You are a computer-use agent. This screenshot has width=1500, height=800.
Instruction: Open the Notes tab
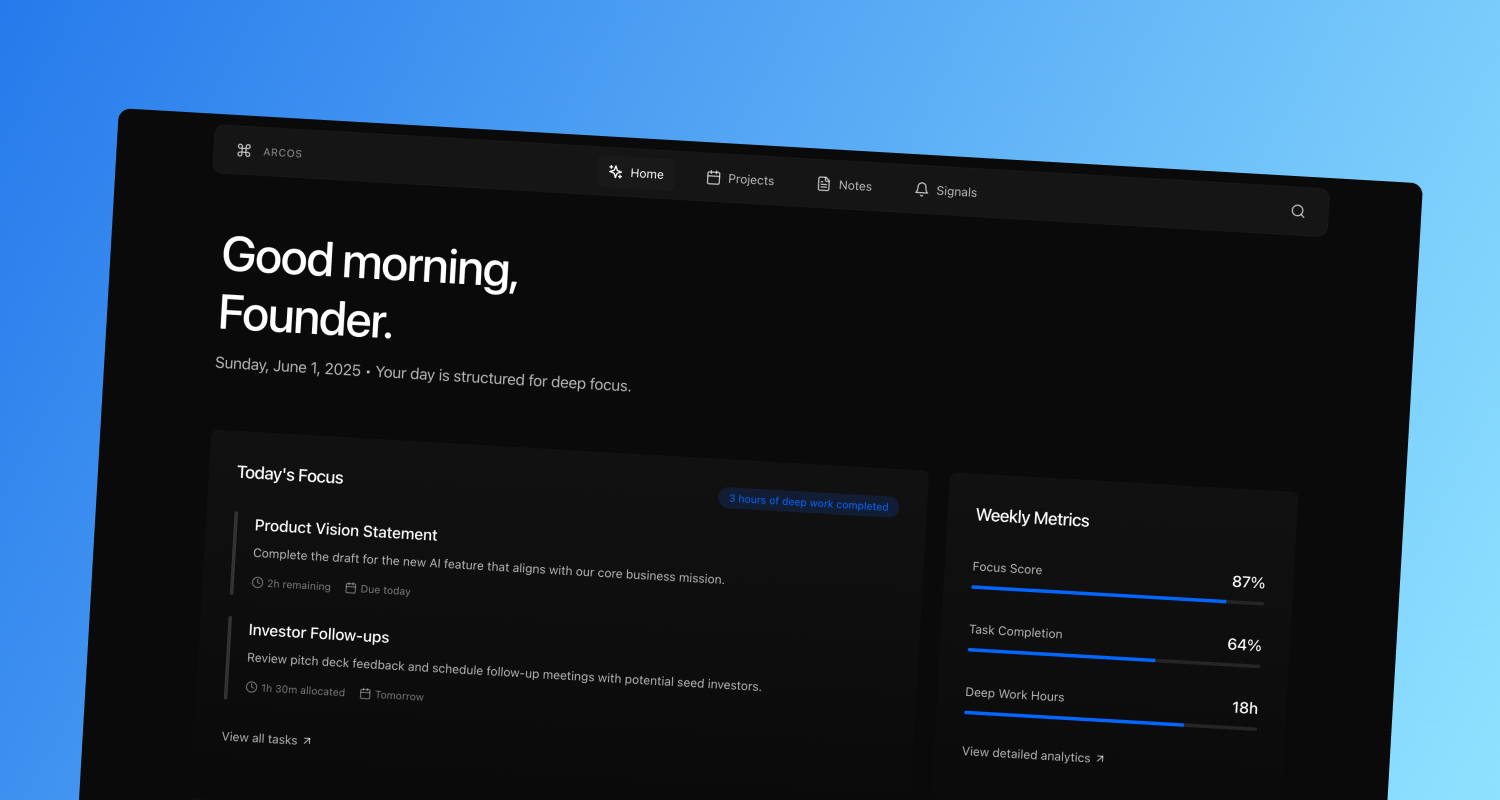[x=845, y=185]
